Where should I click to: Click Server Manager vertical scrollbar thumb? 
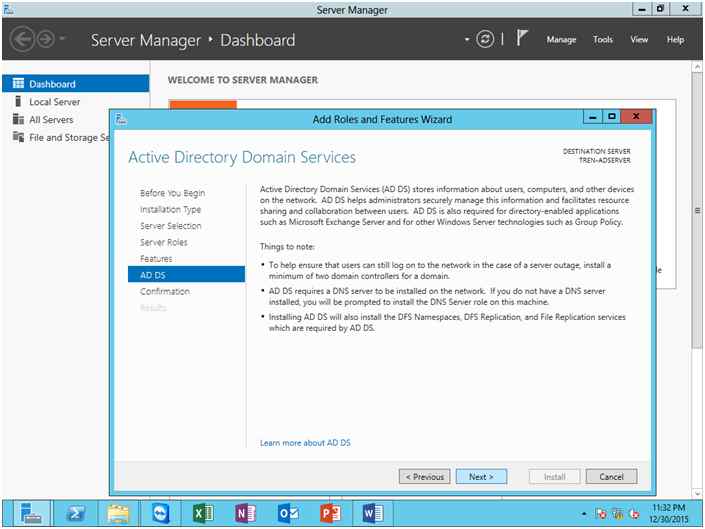coord(697,211)
